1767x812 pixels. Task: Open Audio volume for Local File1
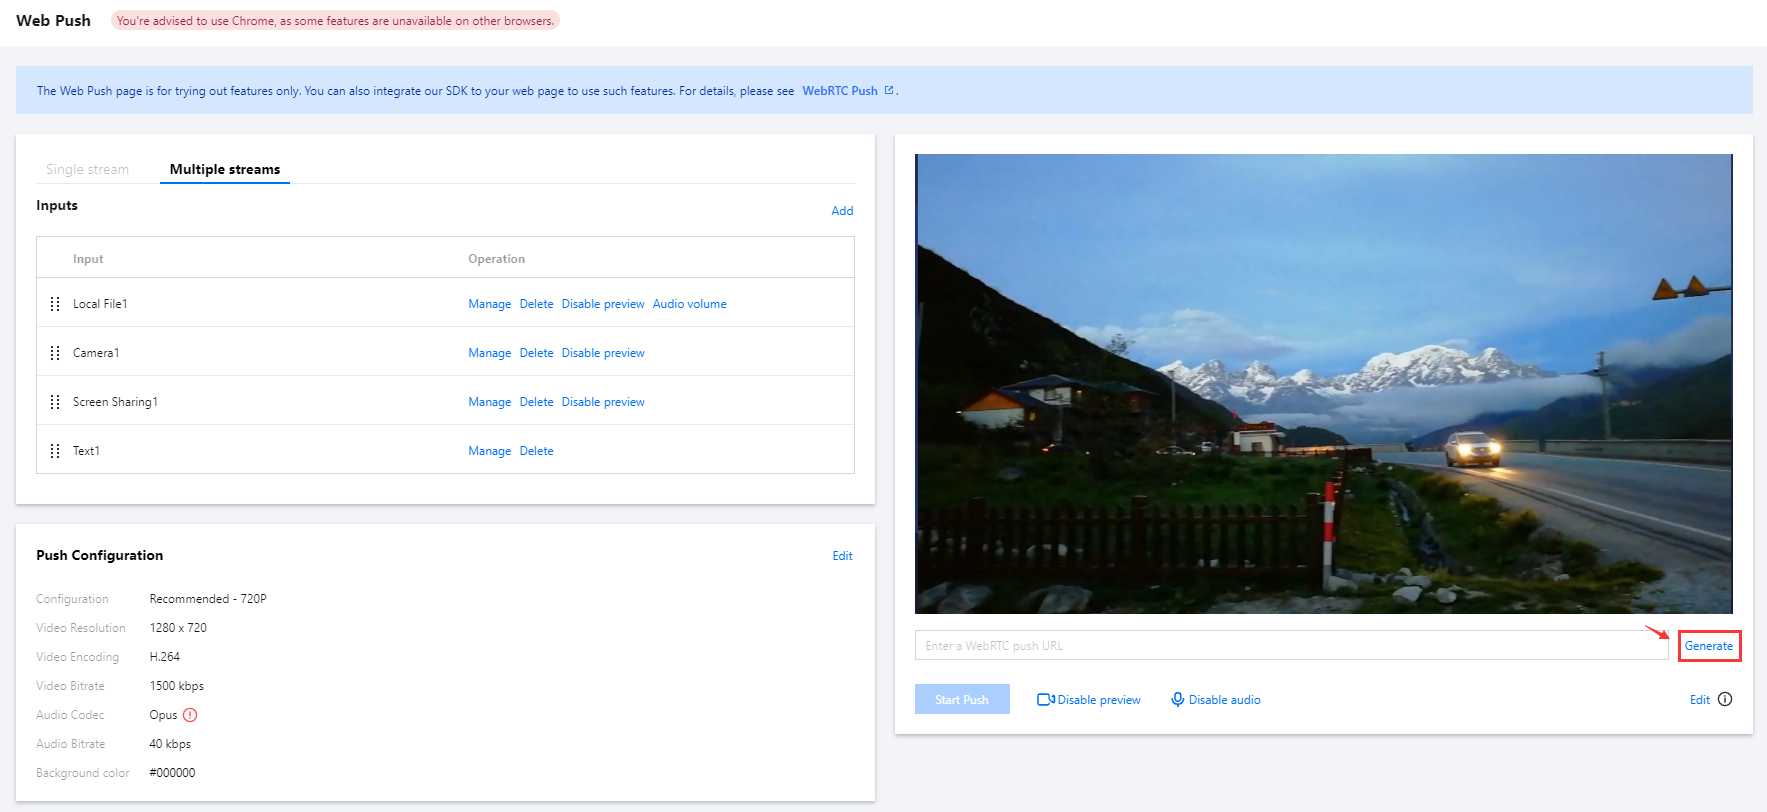689,304
